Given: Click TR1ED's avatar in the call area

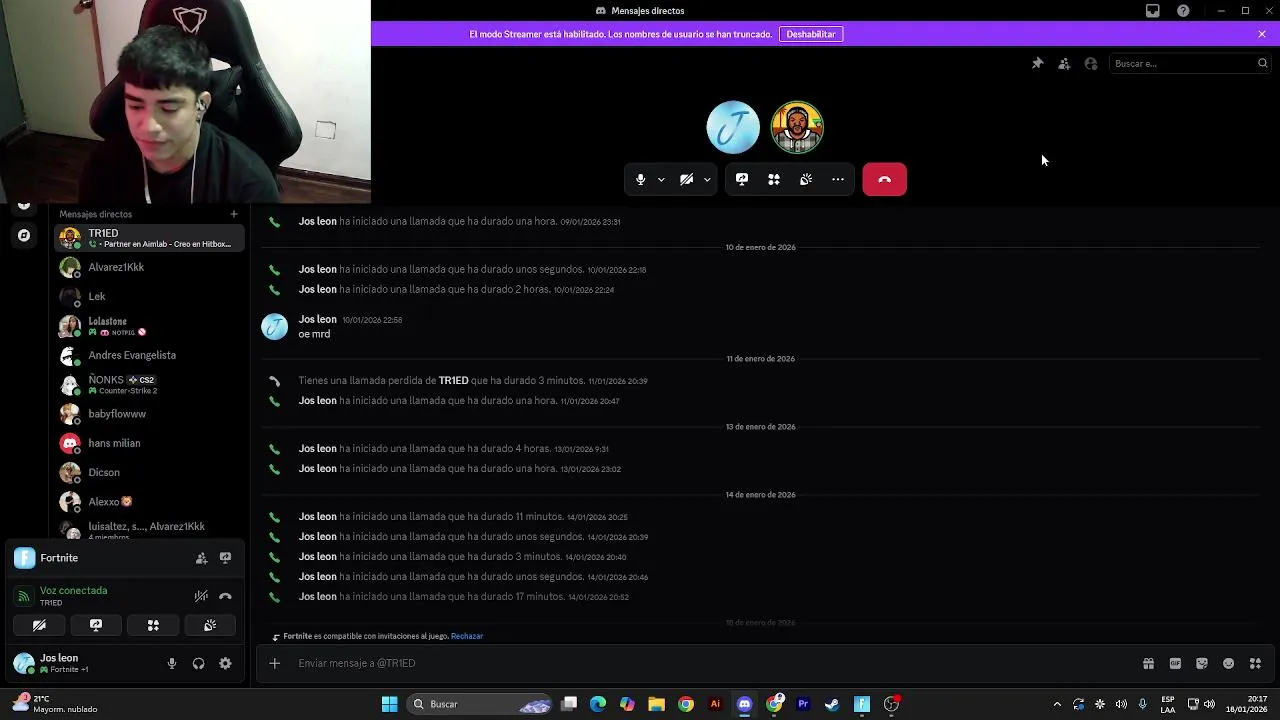Looking at the screenshot, I should (797, 127).
